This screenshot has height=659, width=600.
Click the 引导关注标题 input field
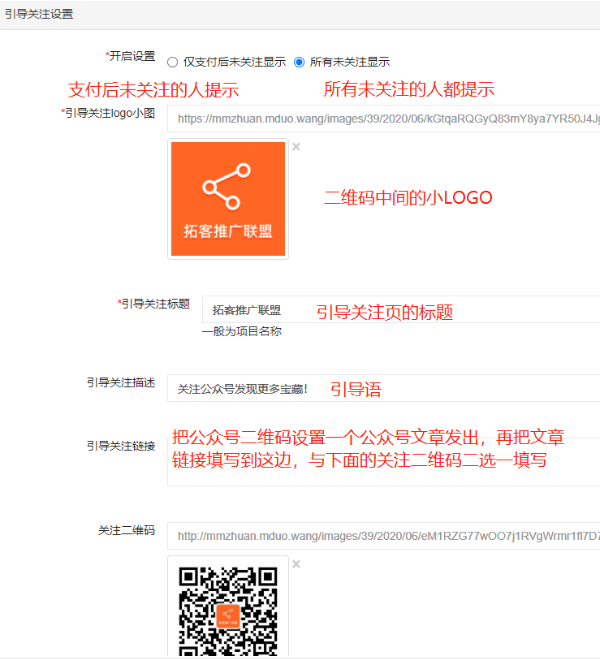[x=401, y=310]
